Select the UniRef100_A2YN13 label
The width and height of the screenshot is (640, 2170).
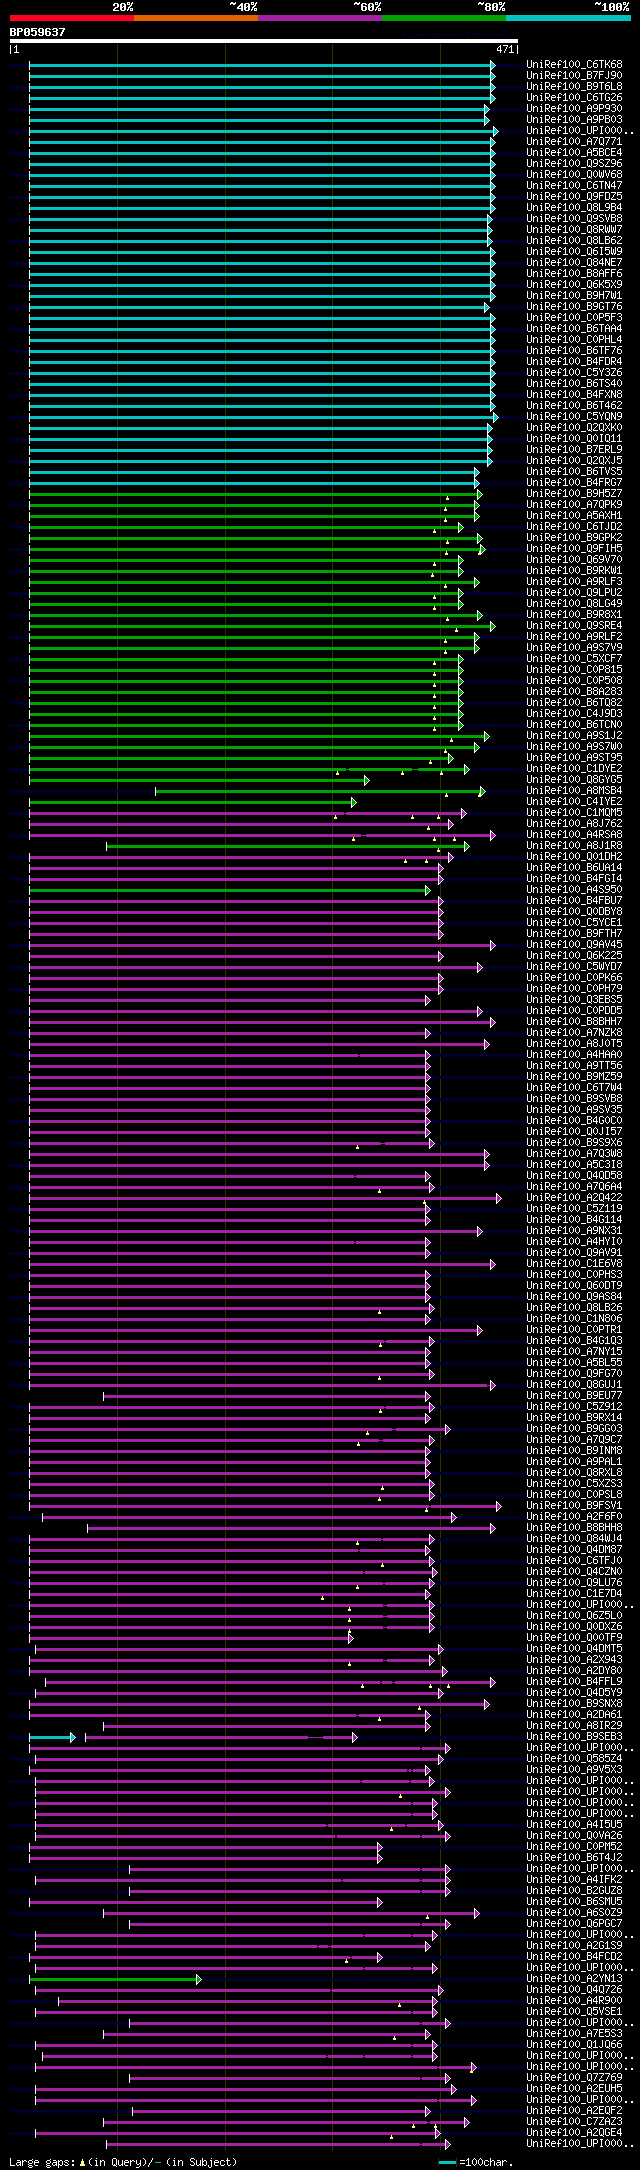click(x=574, y=1979)
